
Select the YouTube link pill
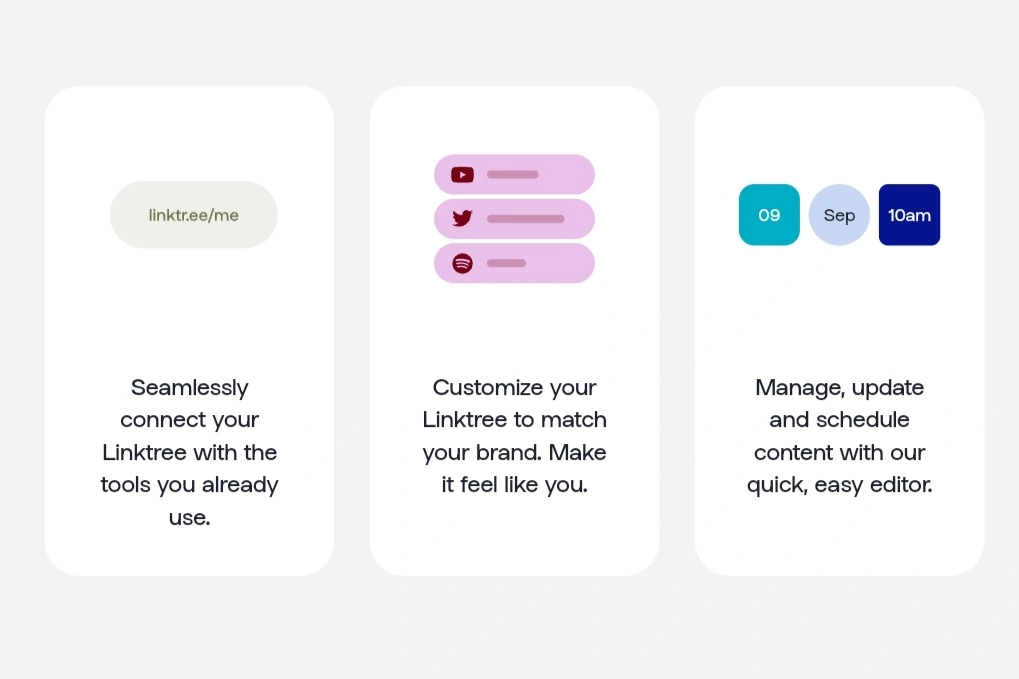coord(514,174)
